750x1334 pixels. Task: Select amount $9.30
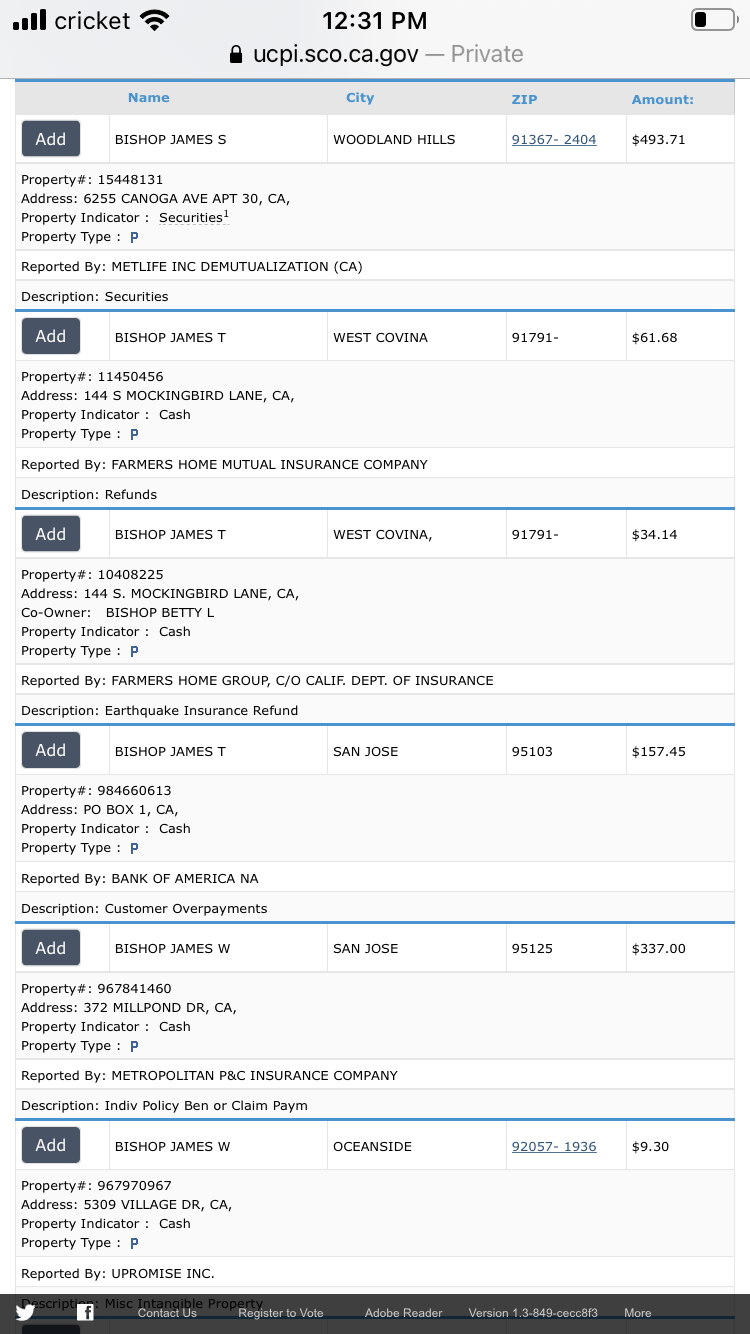(x=651, y=1147)
